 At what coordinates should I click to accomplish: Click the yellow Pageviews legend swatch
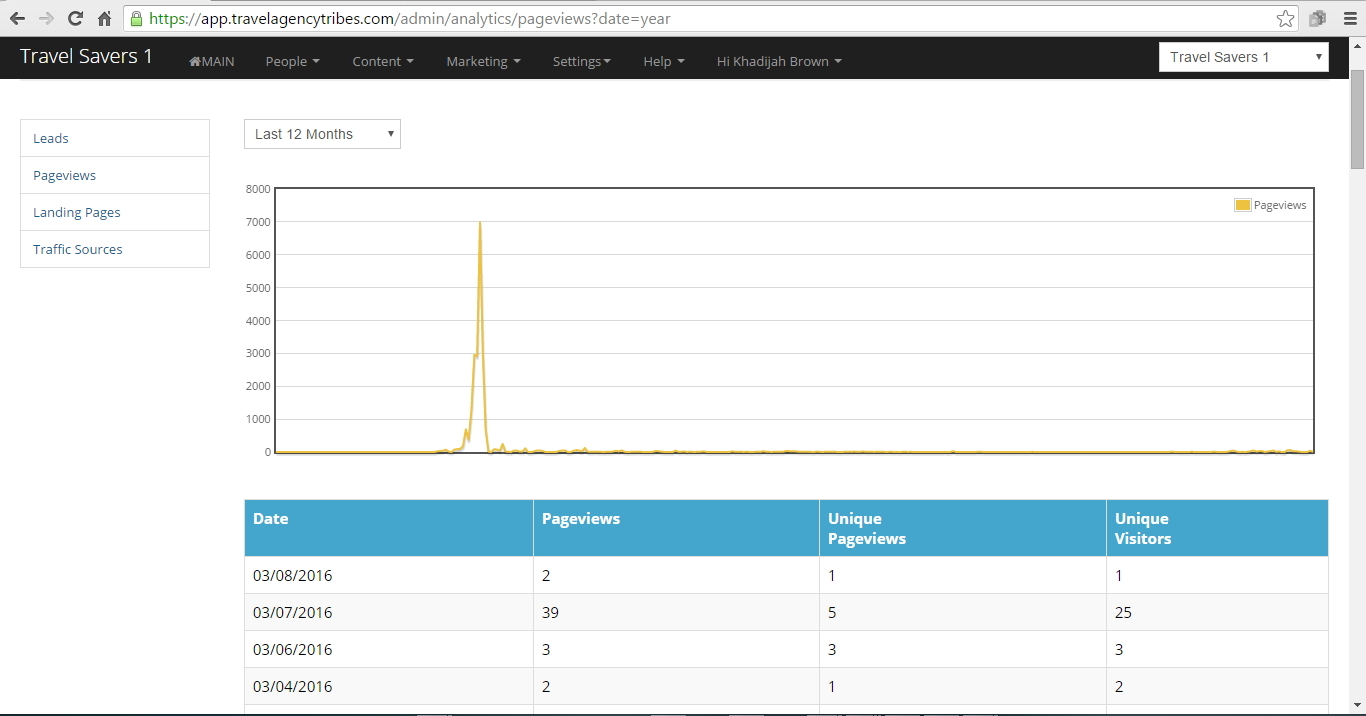tap(1242, 205)
